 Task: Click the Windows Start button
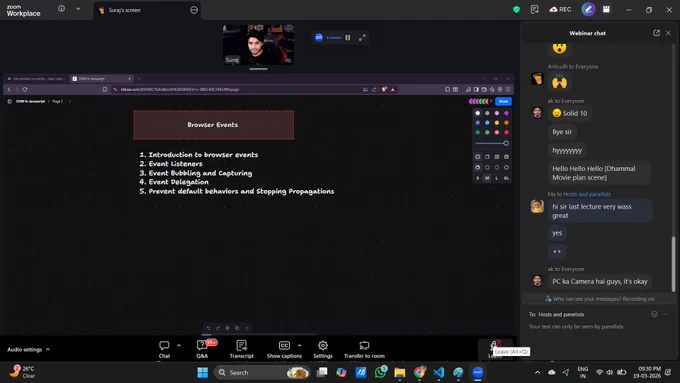click(x=203, y=372)
